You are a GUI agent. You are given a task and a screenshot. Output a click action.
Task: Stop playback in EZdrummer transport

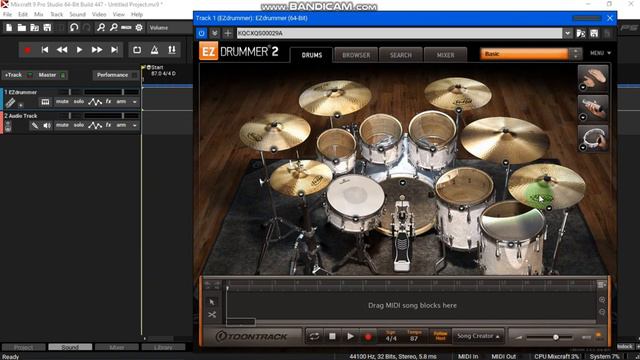(x=332, y=336)
